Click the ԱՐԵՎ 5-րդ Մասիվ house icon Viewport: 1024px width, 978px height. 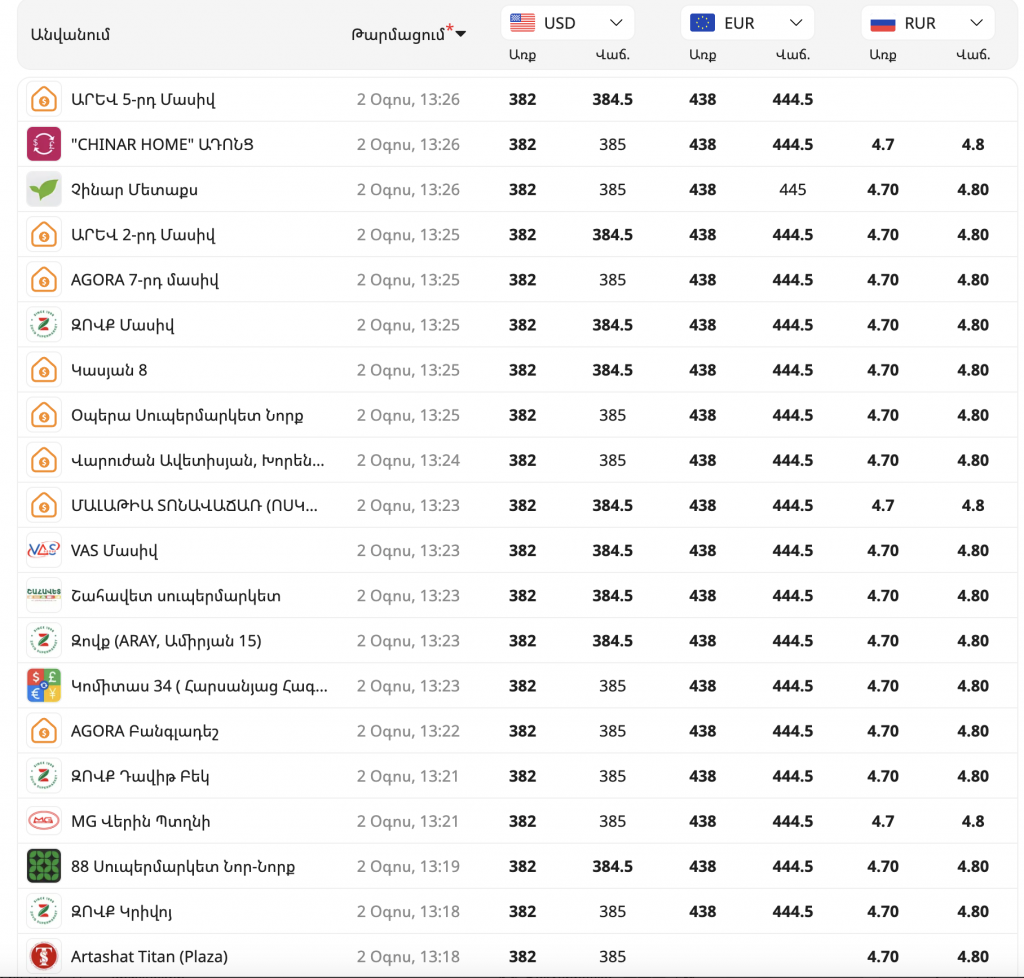44,99
